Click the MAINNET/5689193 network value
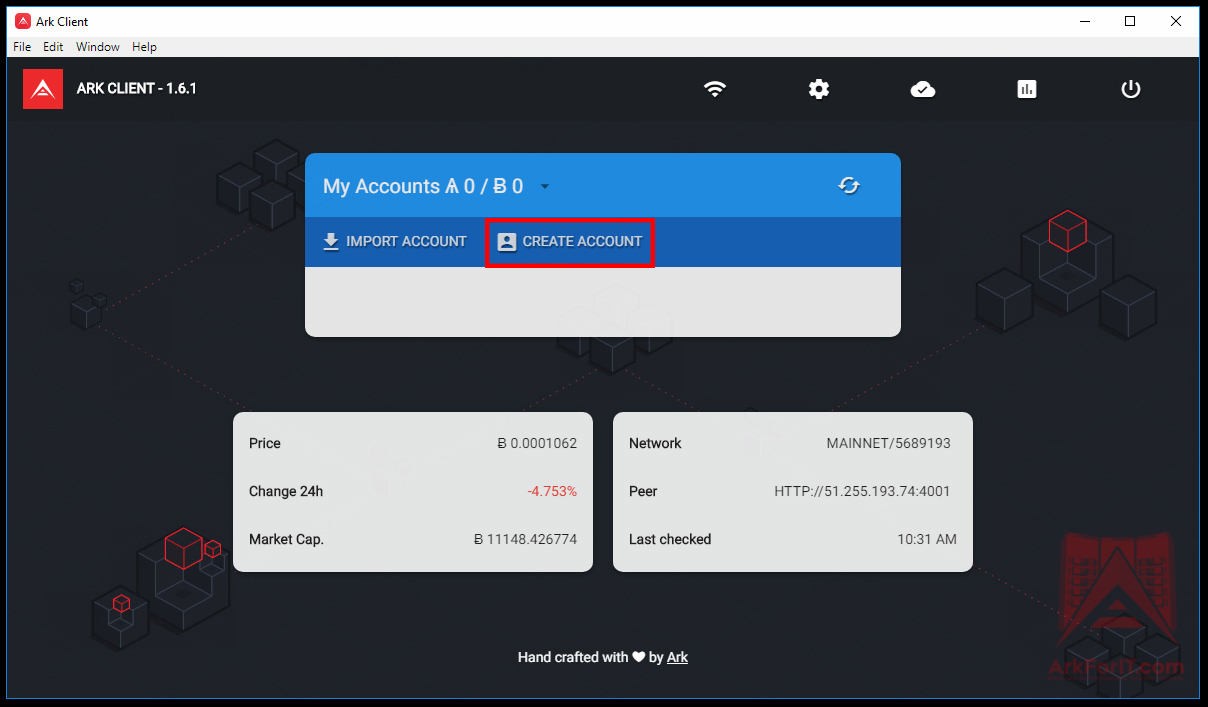 tap(889, 443)
